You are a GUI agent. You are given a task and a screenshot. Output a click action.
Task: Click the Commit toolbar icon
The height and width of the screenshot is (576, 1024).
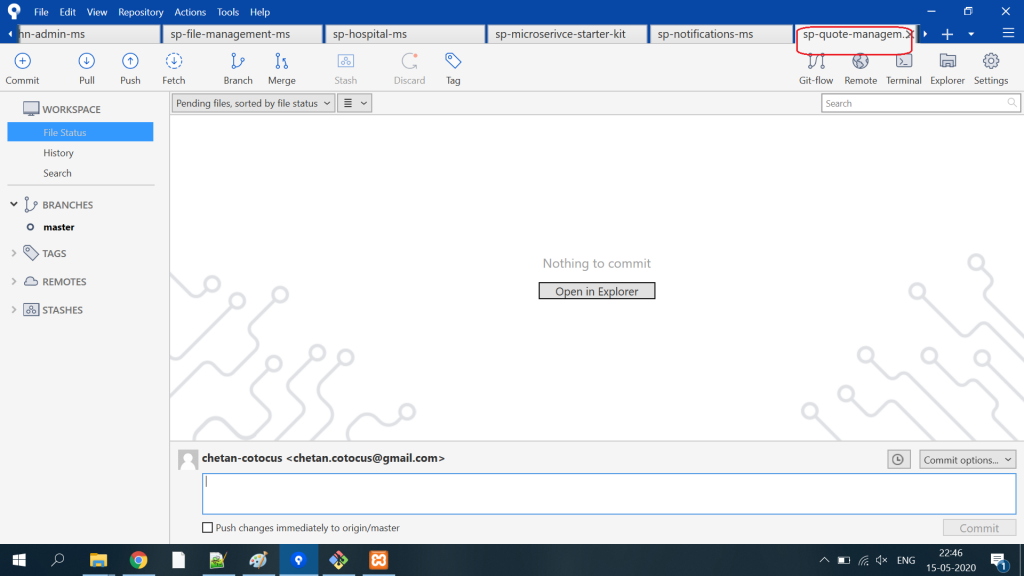22,61
